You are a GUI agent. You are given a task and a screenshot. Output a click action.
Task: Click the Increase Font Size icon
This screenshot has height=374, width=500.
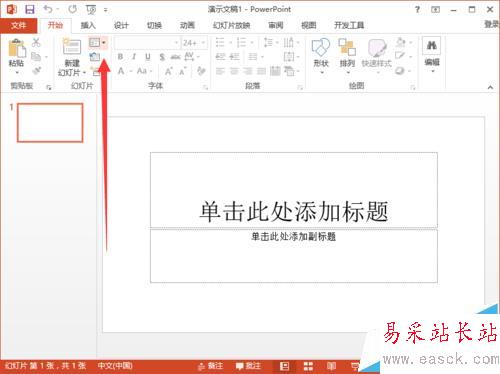point(168,71)
